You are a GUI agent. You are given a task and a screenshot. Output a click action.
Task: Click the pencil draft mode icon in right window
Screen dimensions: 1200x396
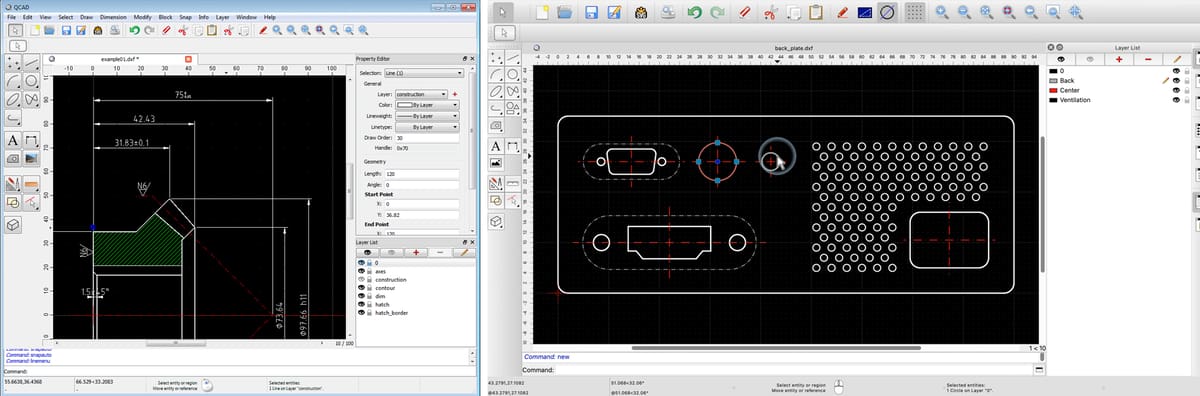(x=842, y=13)
